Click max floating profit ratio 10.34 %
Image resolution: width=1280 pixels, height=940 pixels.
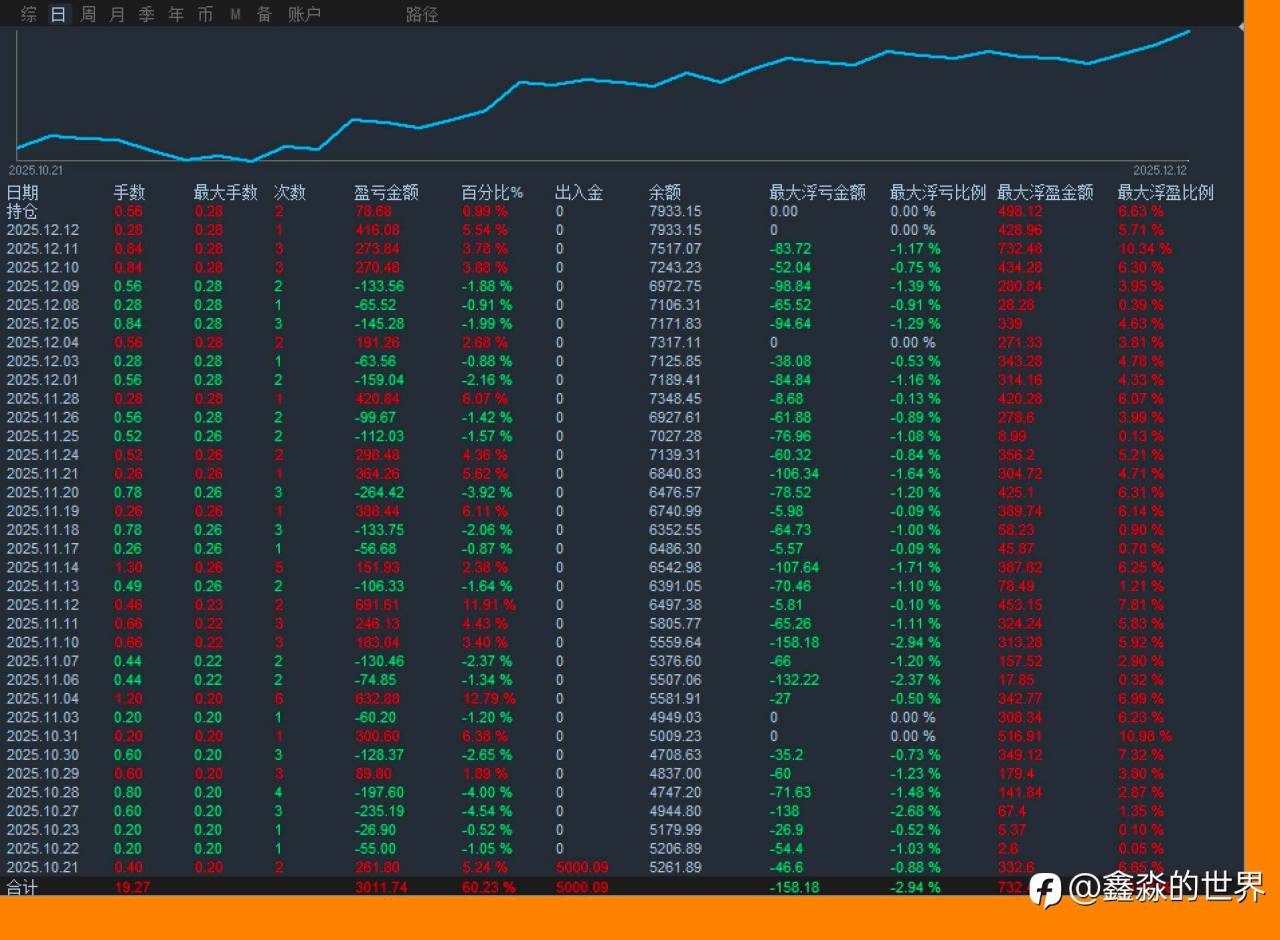tap(1145, 249)
